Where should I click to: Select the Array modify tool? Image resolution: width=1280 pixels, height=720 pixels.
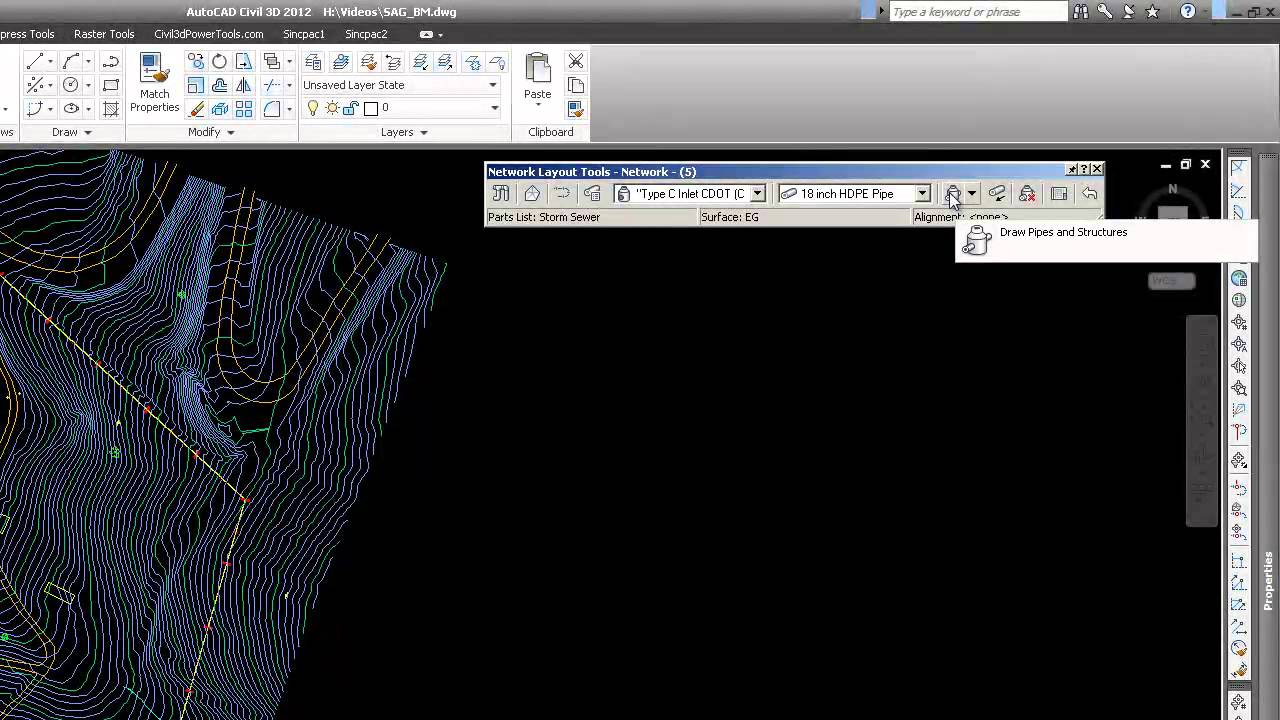point(244,110)
